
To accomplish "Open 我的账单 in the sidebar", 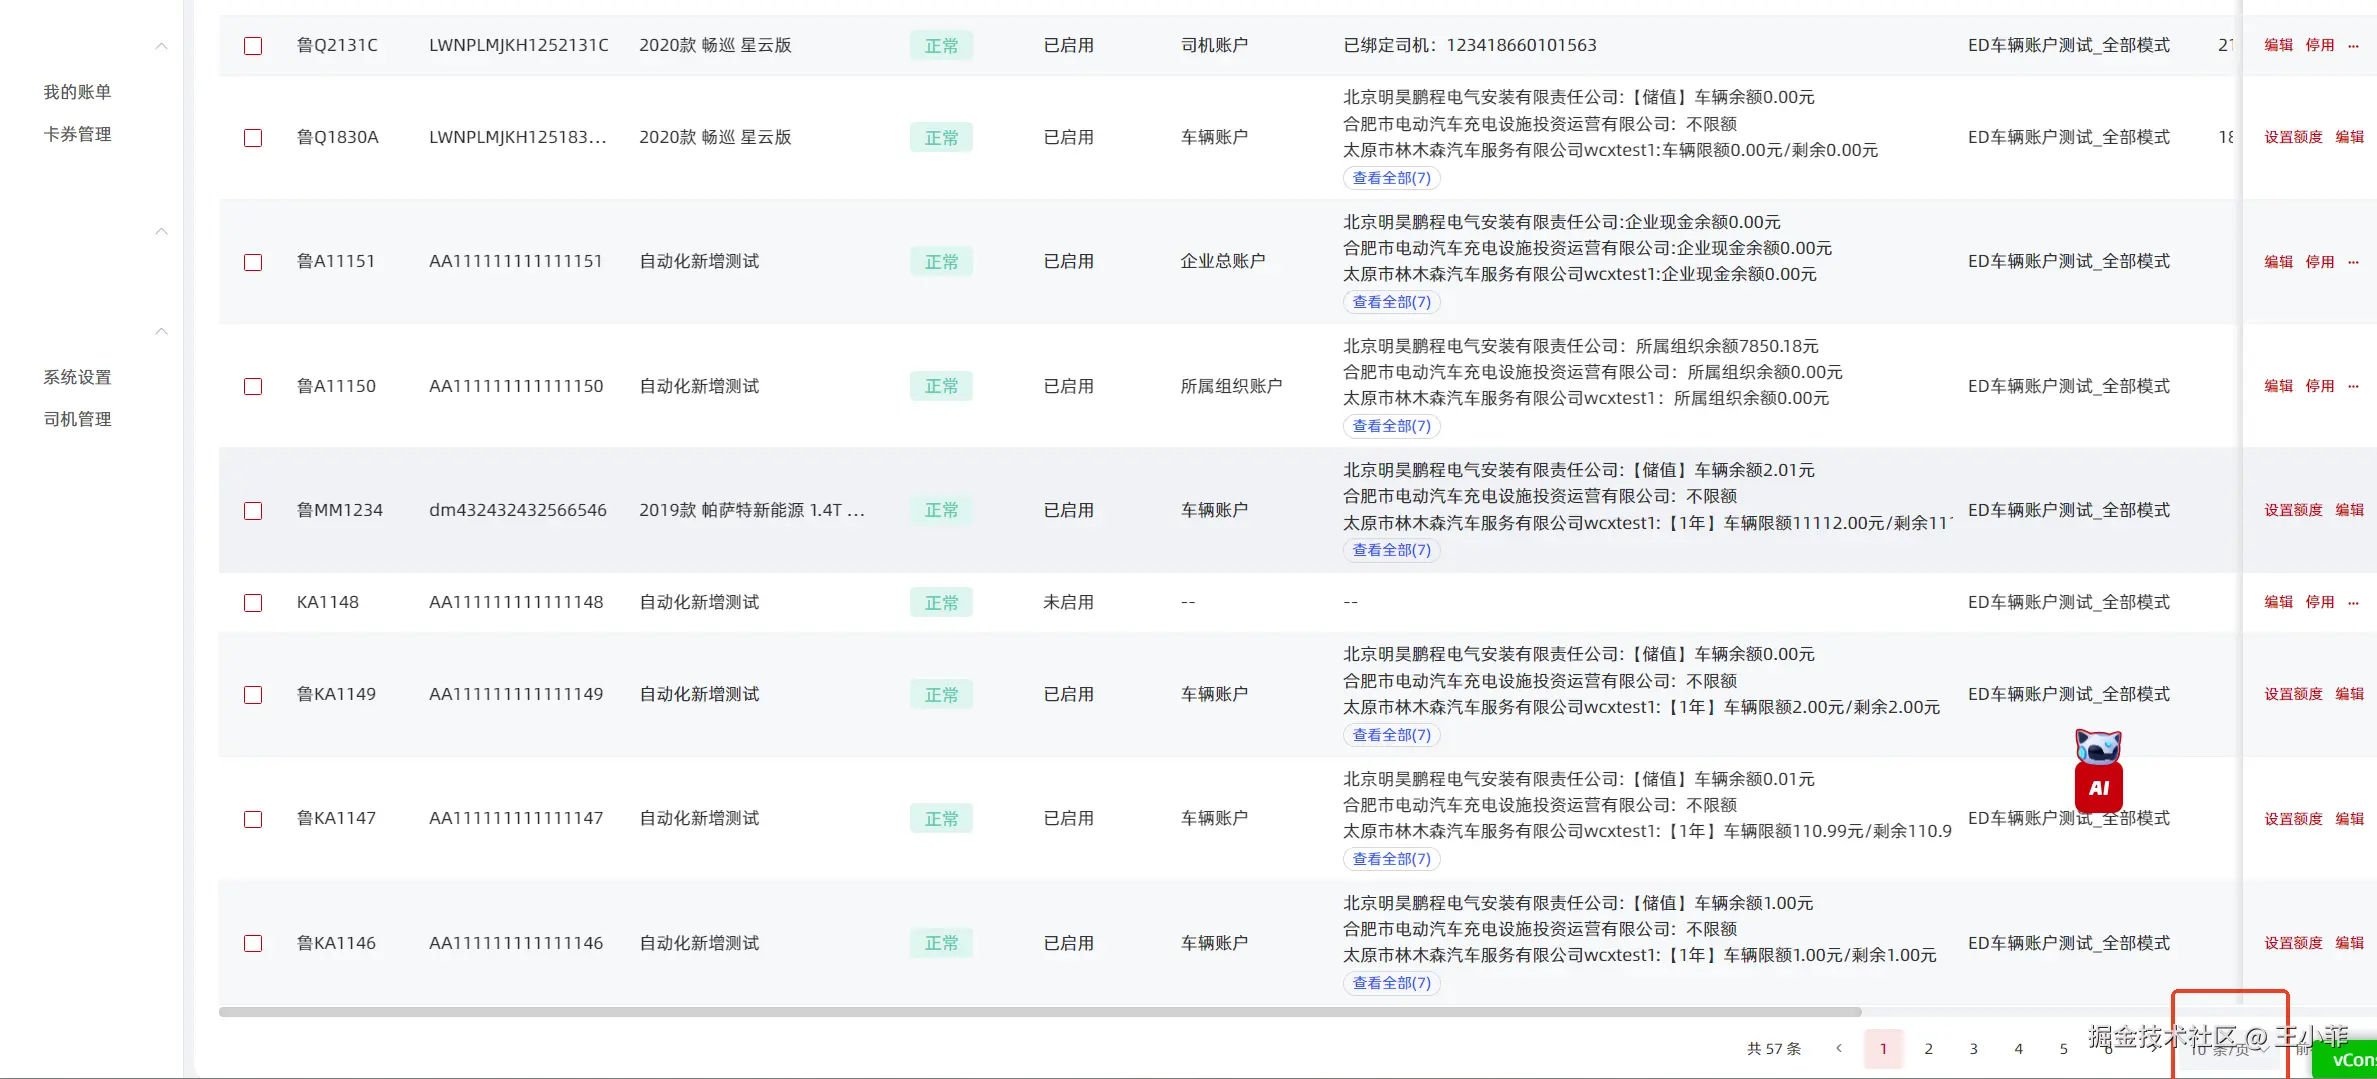I will [77, 92].
